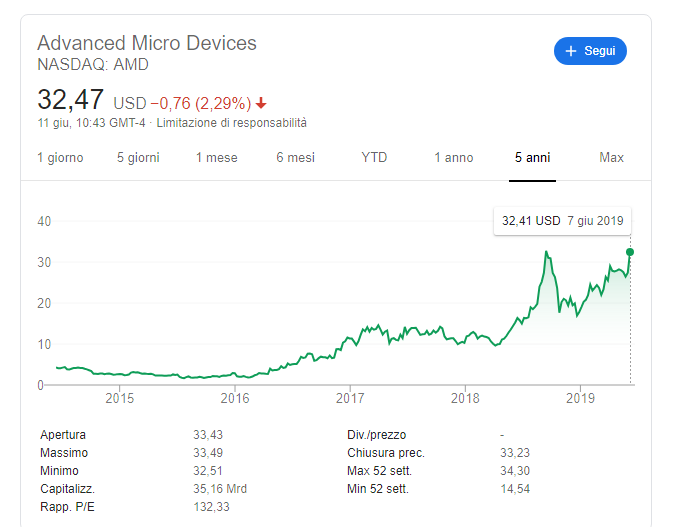
Task: Select the YTD tab
Action: [x=374, y=157]
